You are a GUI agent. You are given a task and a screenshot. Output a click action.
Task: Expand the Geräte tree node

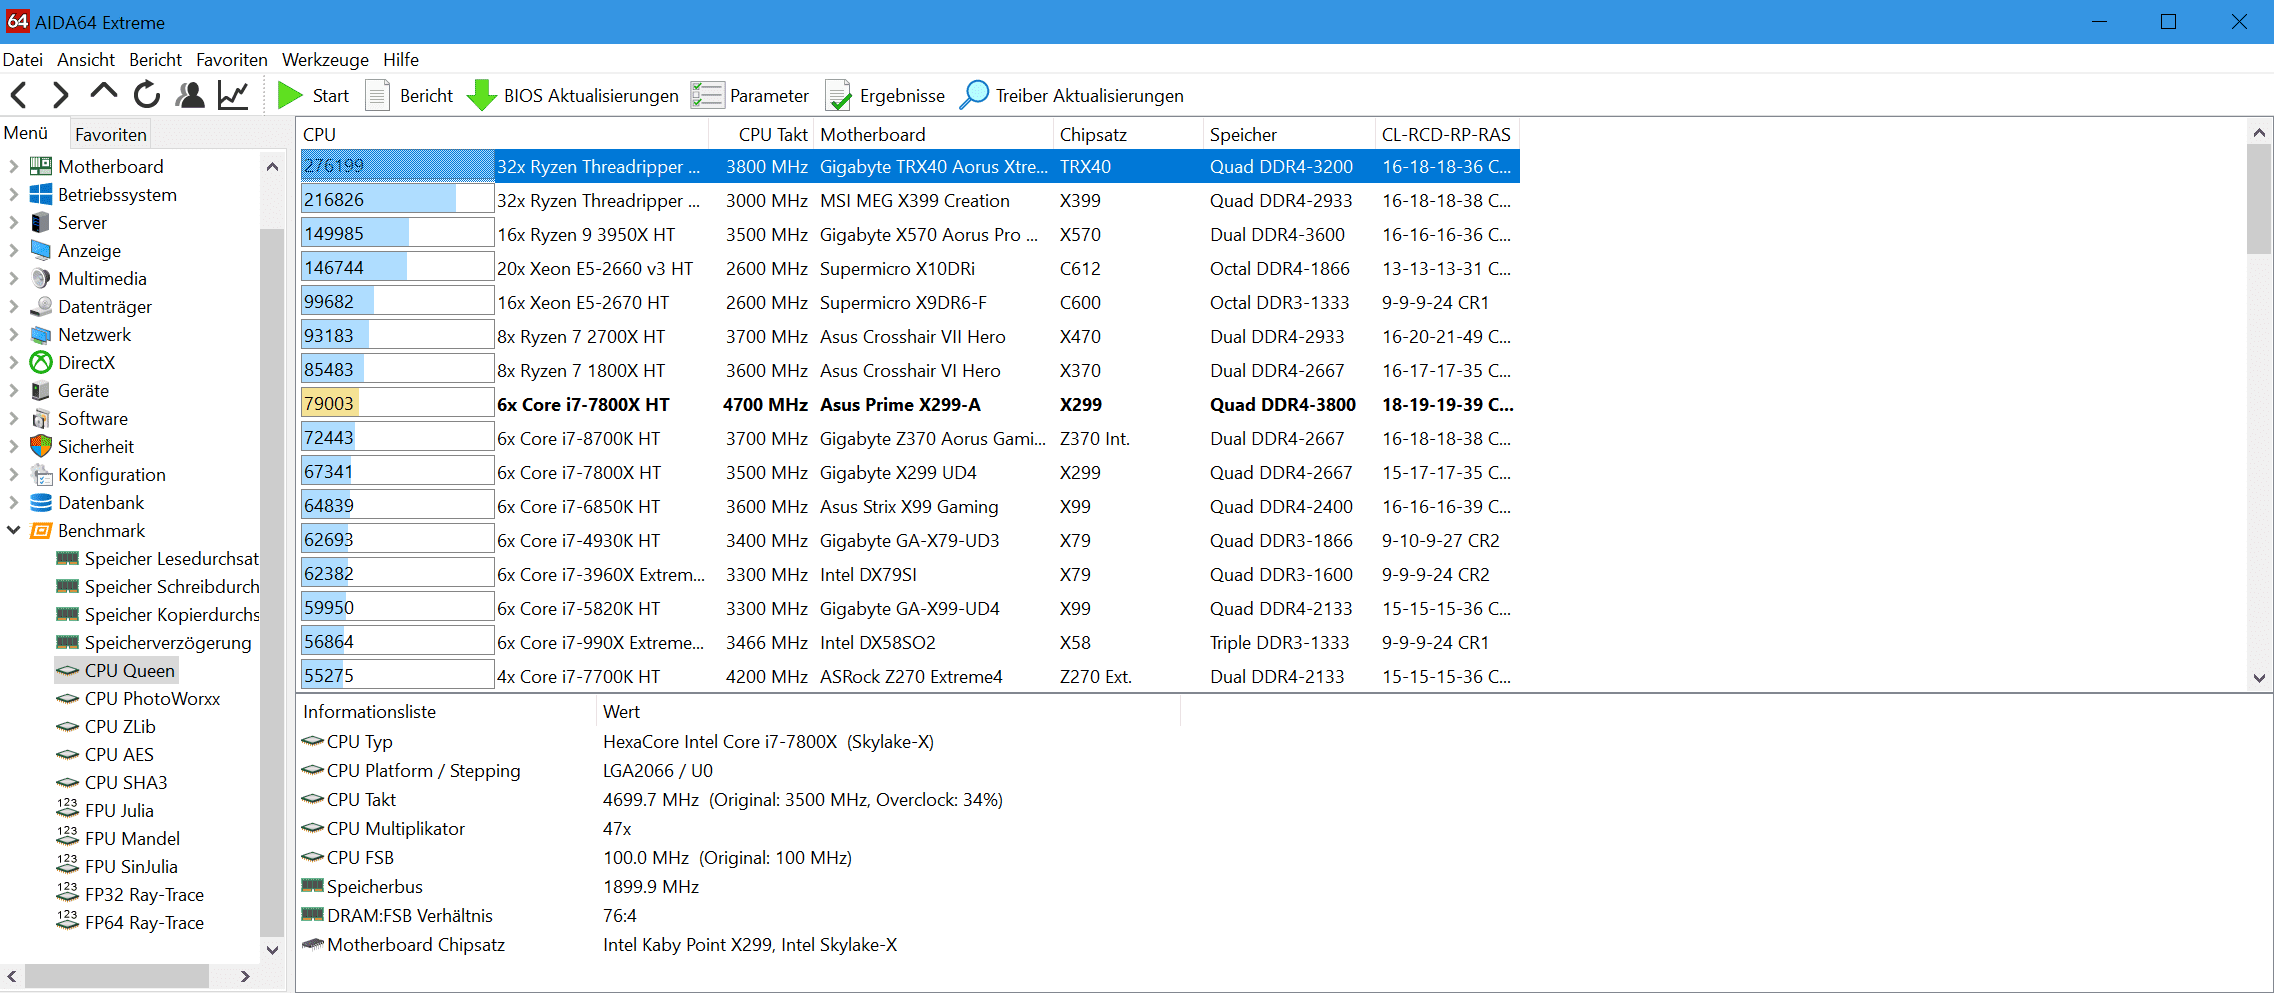[14, 390]
